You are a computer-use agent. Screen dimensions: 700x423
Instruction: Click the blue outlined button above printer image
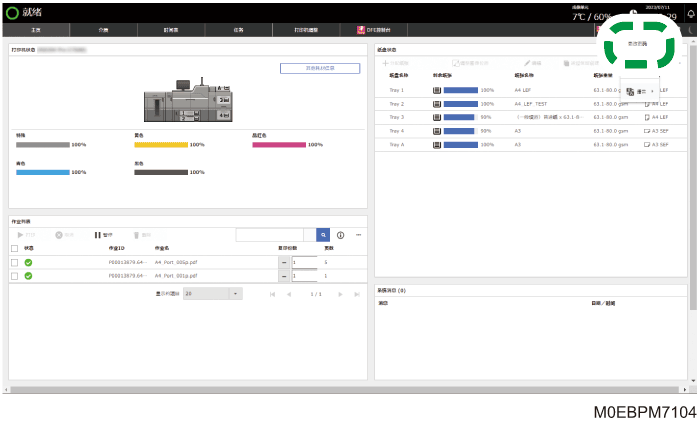pos(320,68)
